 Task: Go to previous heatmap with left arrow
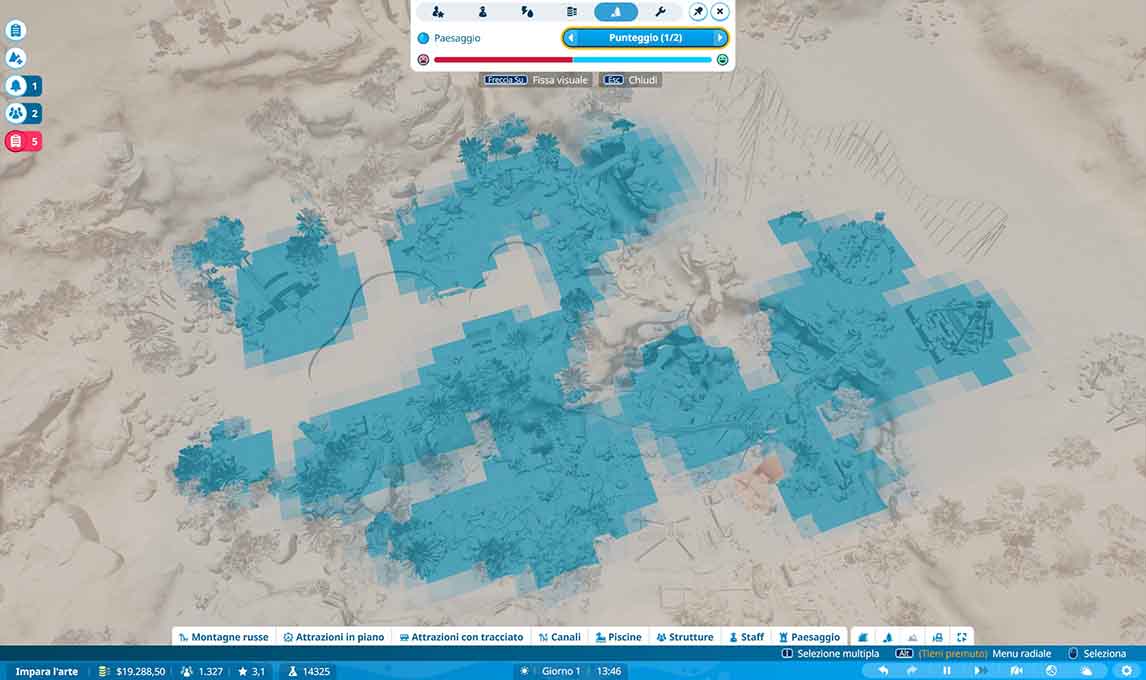tap(571, 38)
